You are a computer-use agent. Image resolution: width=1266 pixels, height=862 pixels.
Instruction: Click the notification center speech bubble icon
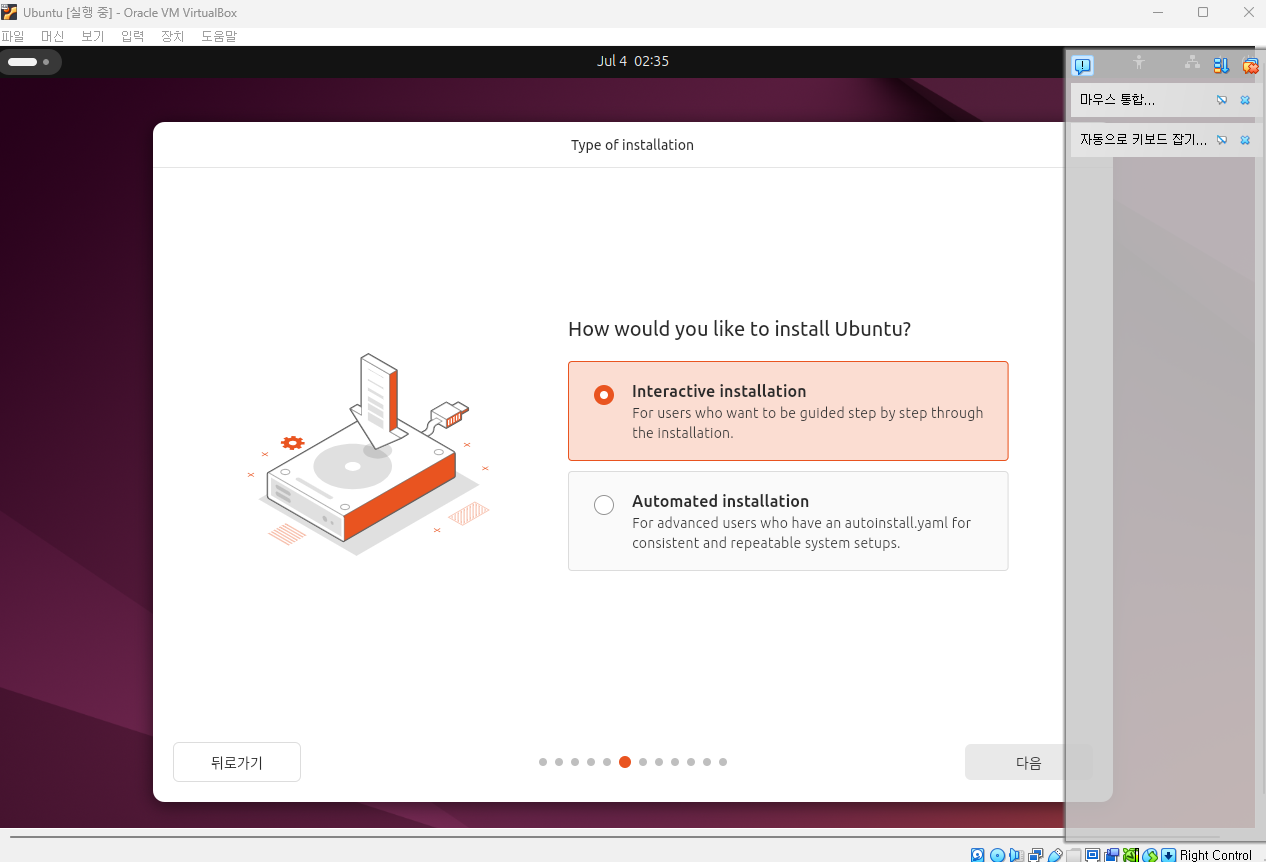click(1083, 66)
